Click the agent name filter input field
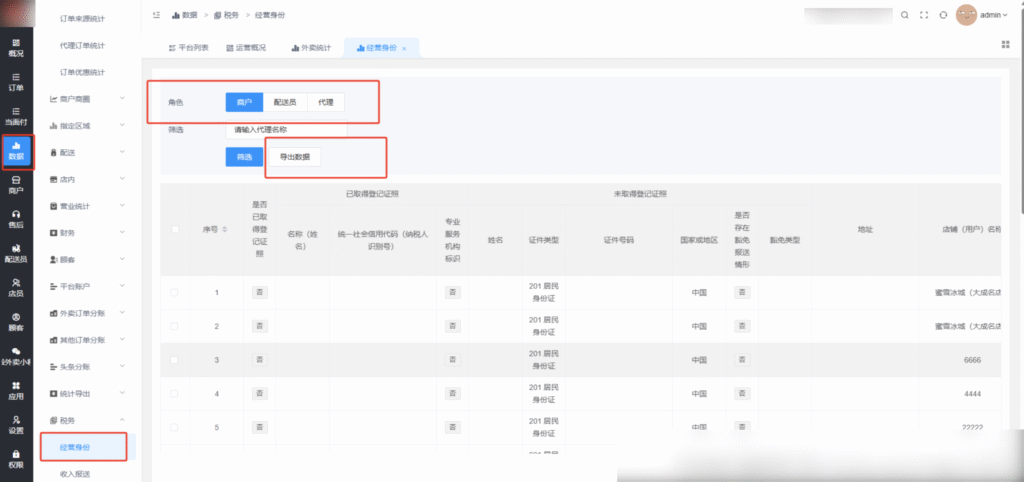The width and height of the screenshot is (1024, 482). tap(286, 130)
